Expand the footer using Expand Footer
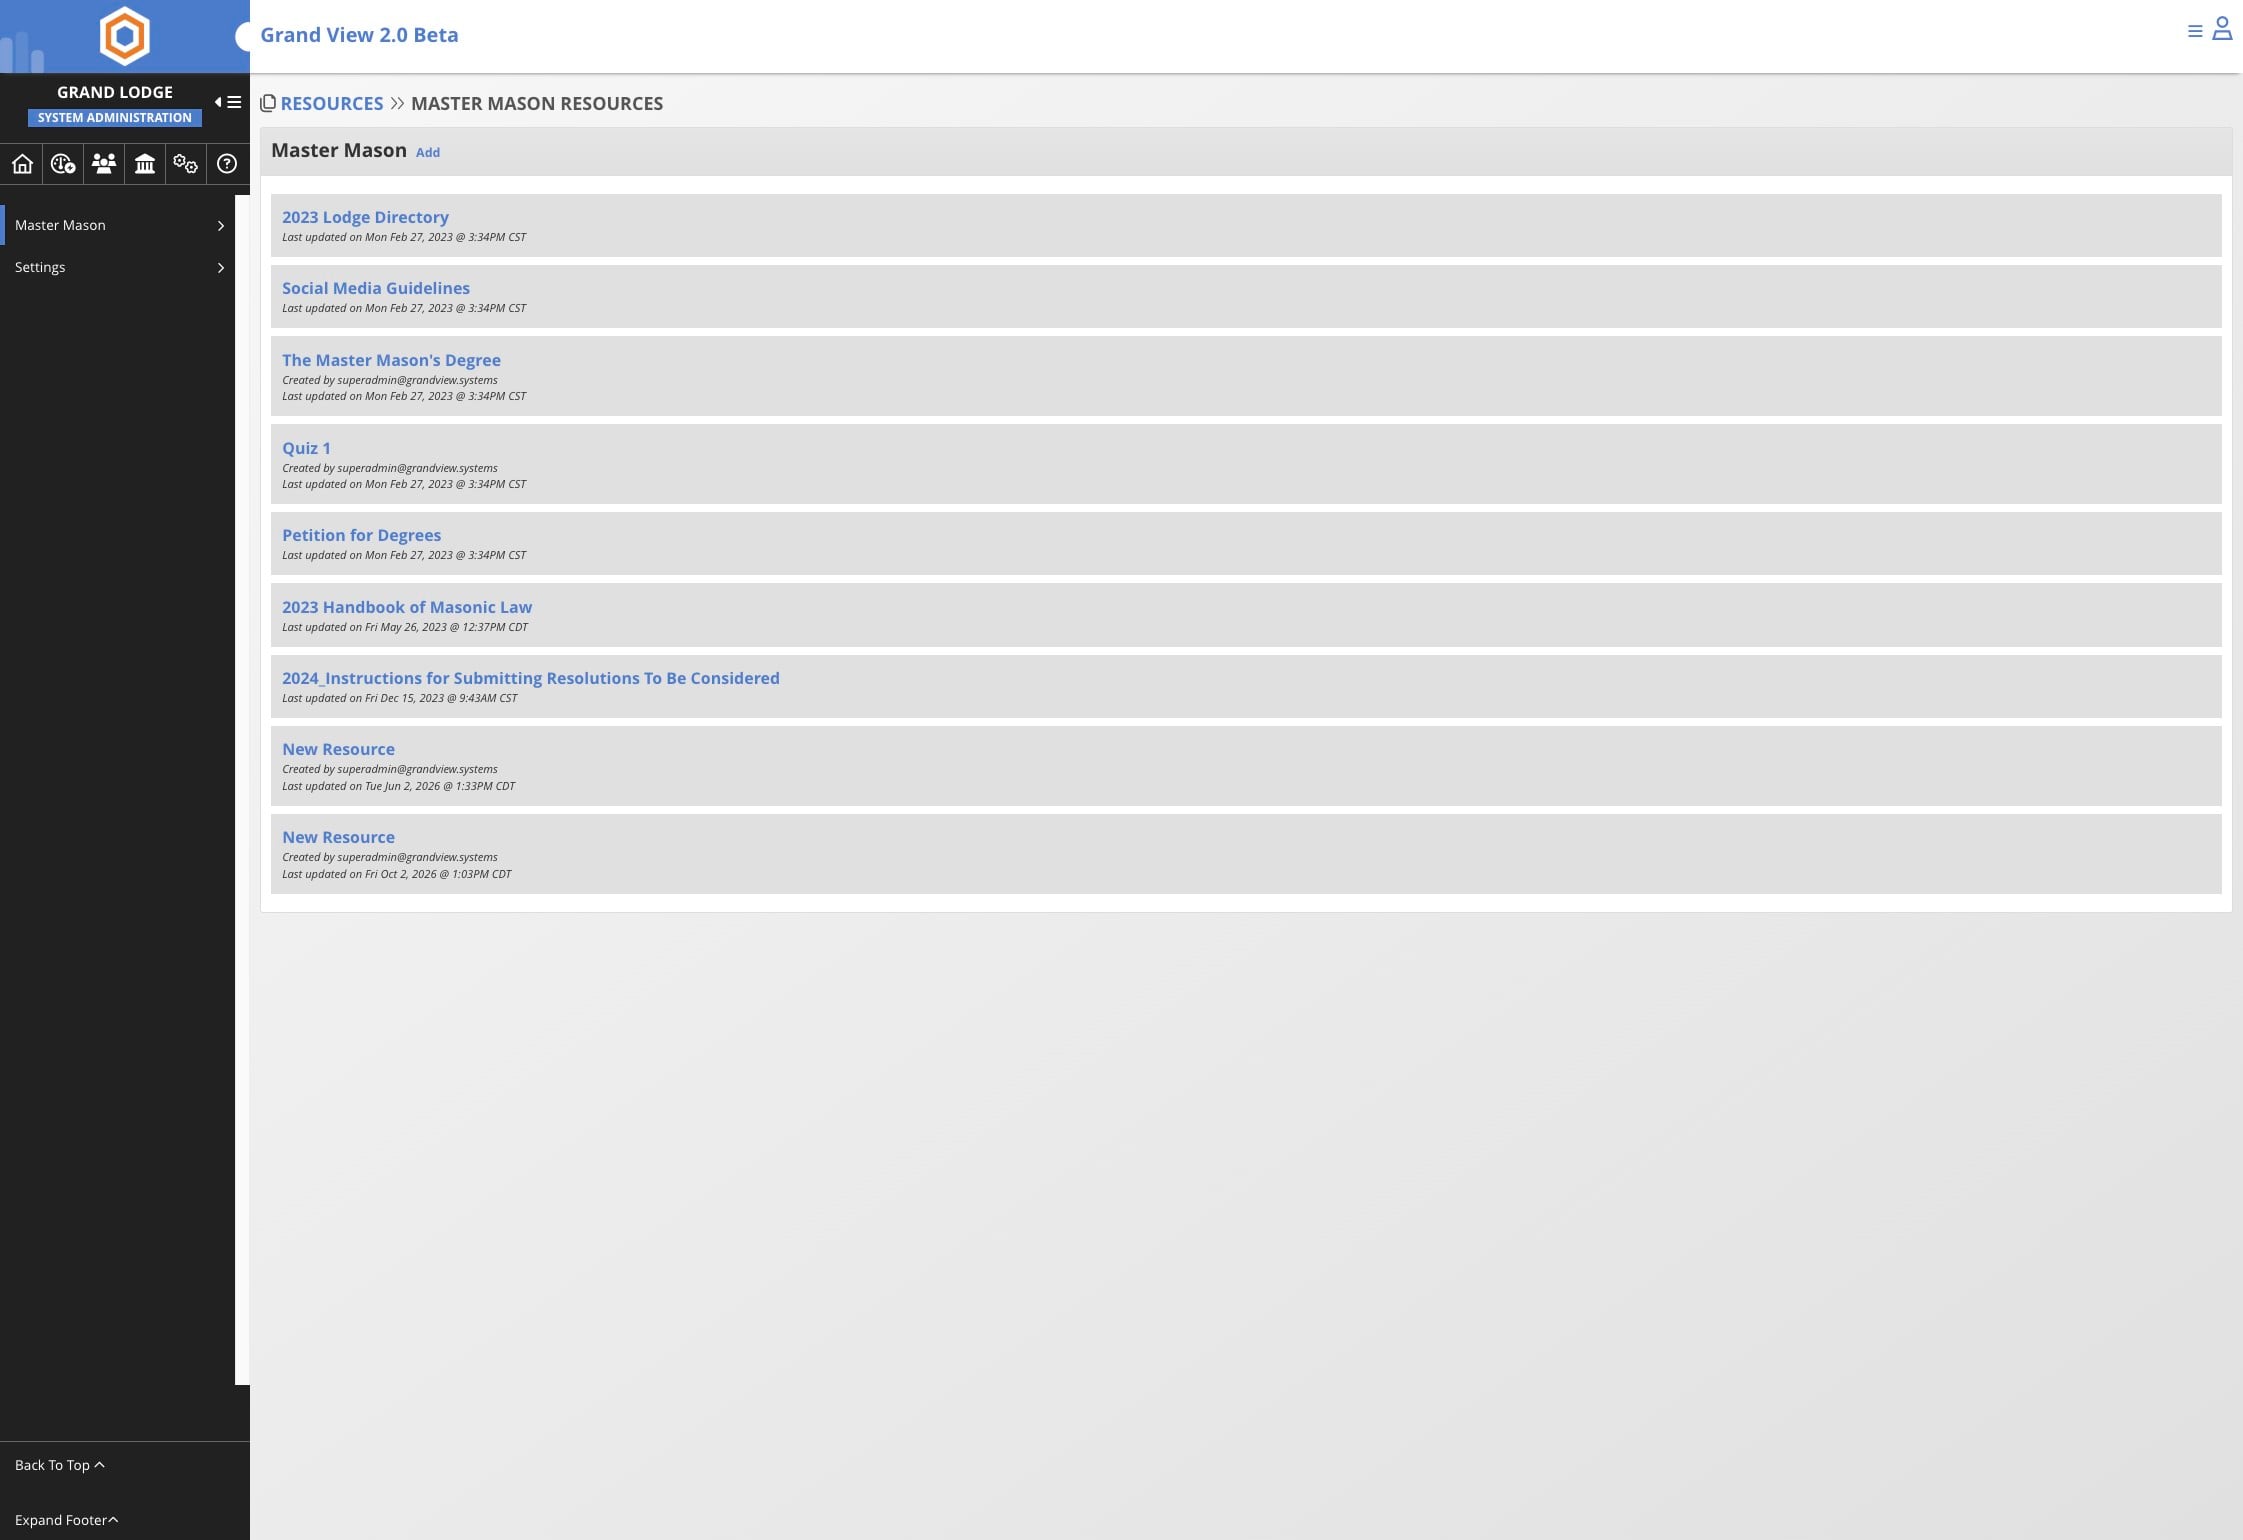This screenshot has height=1540, width=2243. coord(66,1520)
